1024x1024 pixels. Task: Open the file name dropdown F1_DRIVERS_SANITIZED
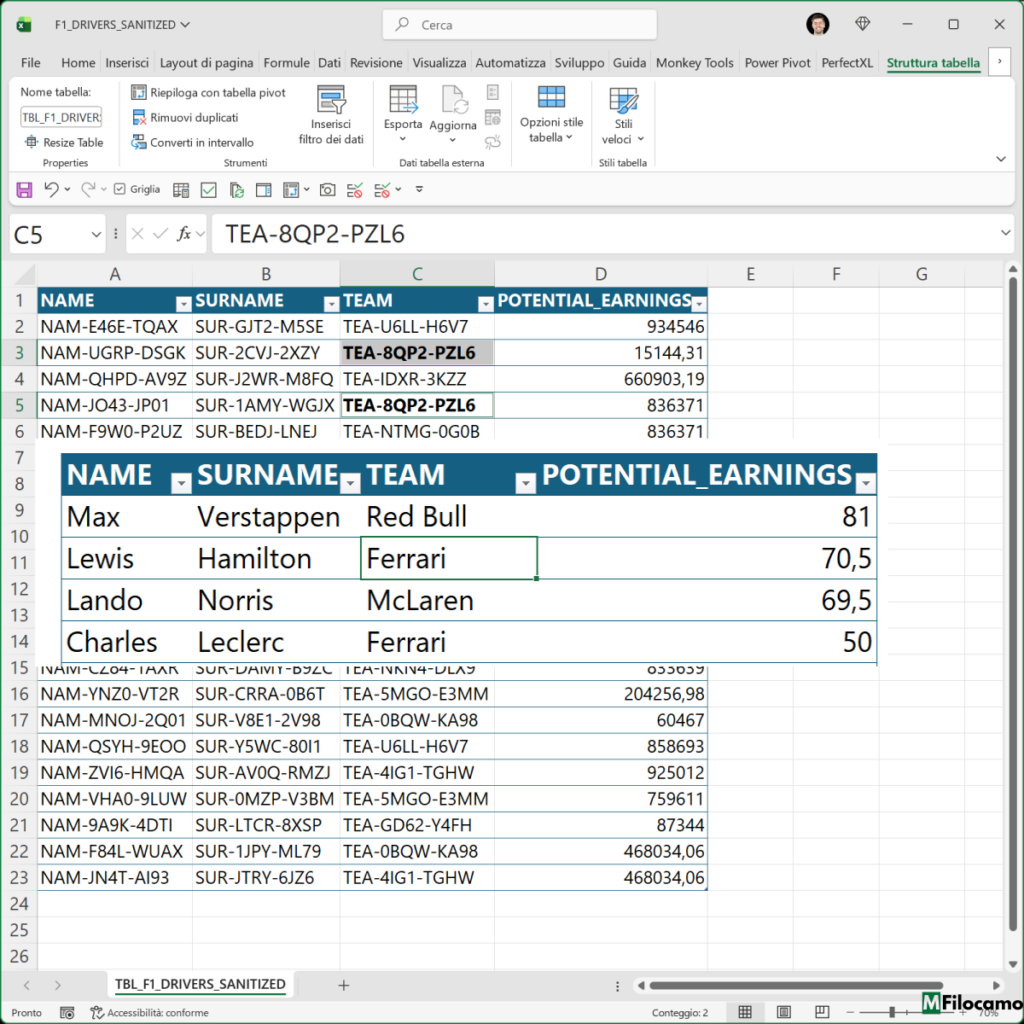click(122, 25)
